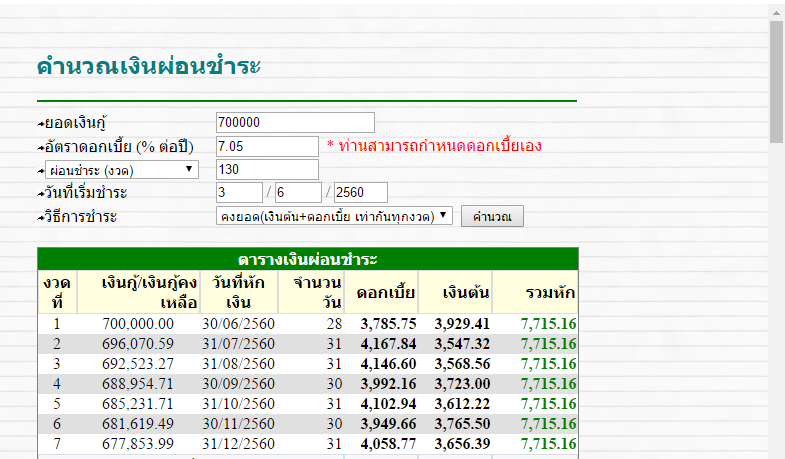This screenshot has height=459, width=785.
Task: Click the installment count field showing 130
Action: pyautogui.click(x=267, y=169)
